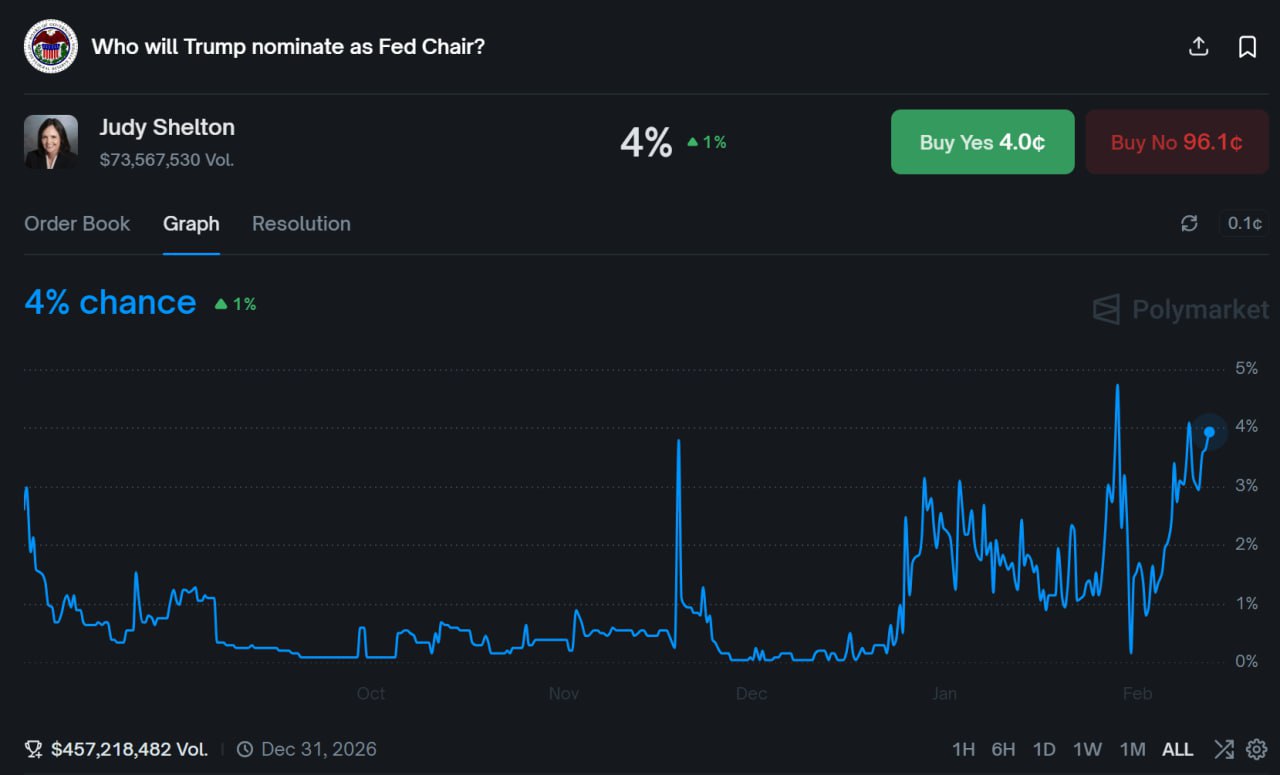Select the ALL time range
This screenshot has width=1280, height=775.
(x=1177, y=749)
